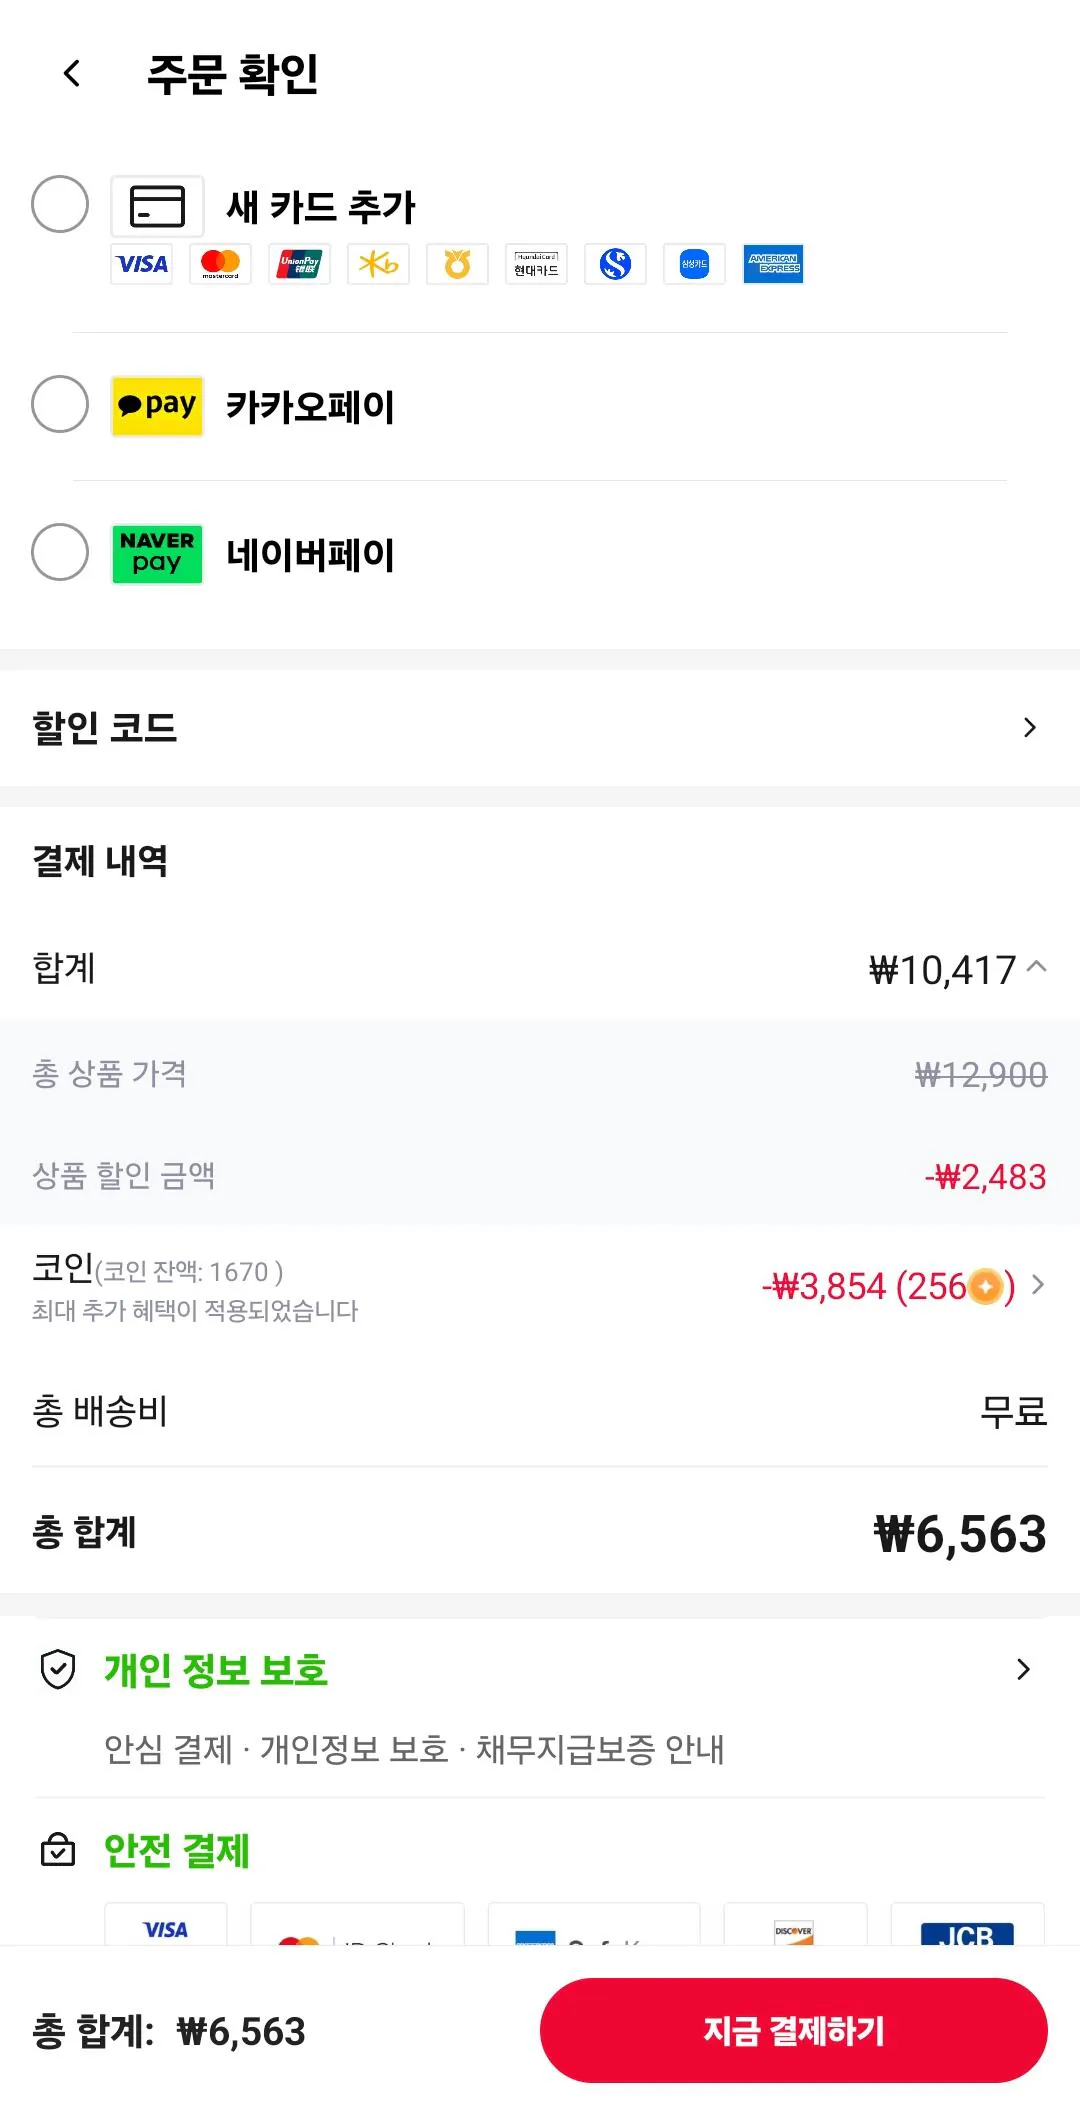
Task: Click the KakaoPay logo icon
Action: tap(157, 406)
